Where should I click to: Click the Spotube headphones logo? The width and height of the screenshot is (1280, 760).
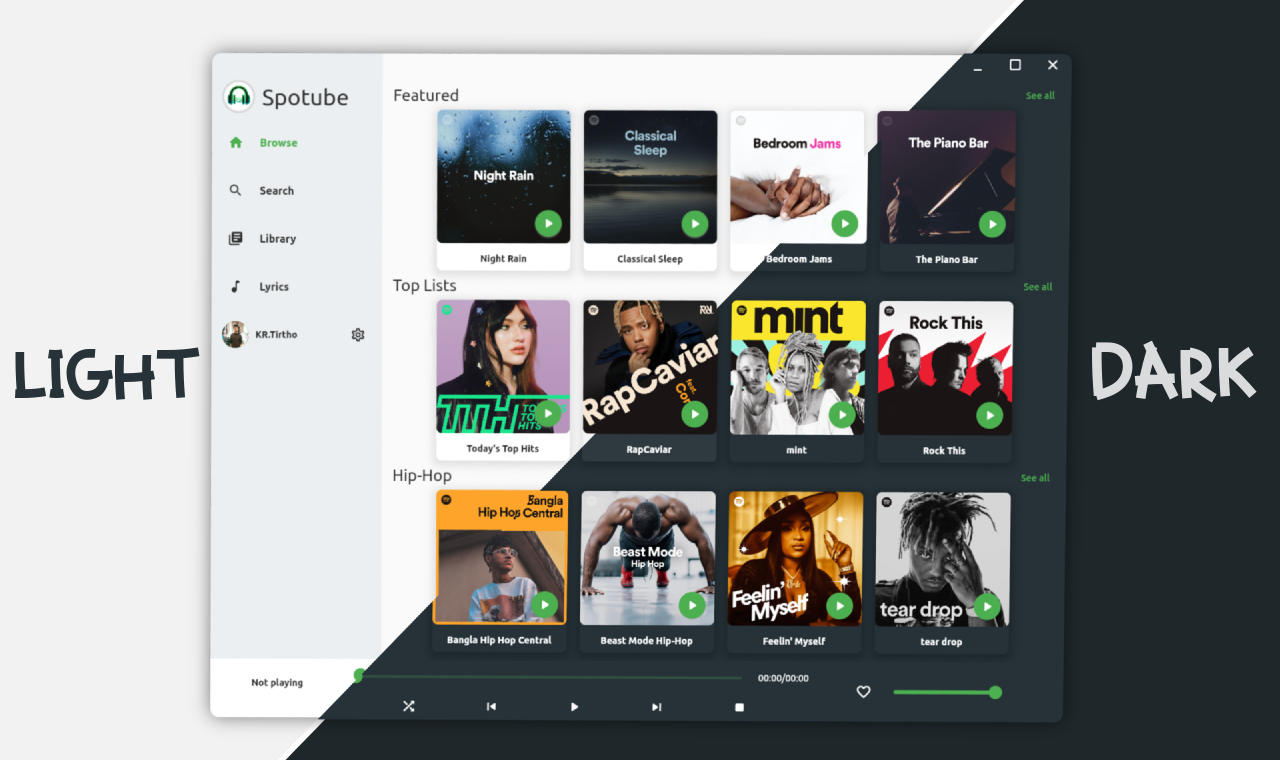point(236,96)
